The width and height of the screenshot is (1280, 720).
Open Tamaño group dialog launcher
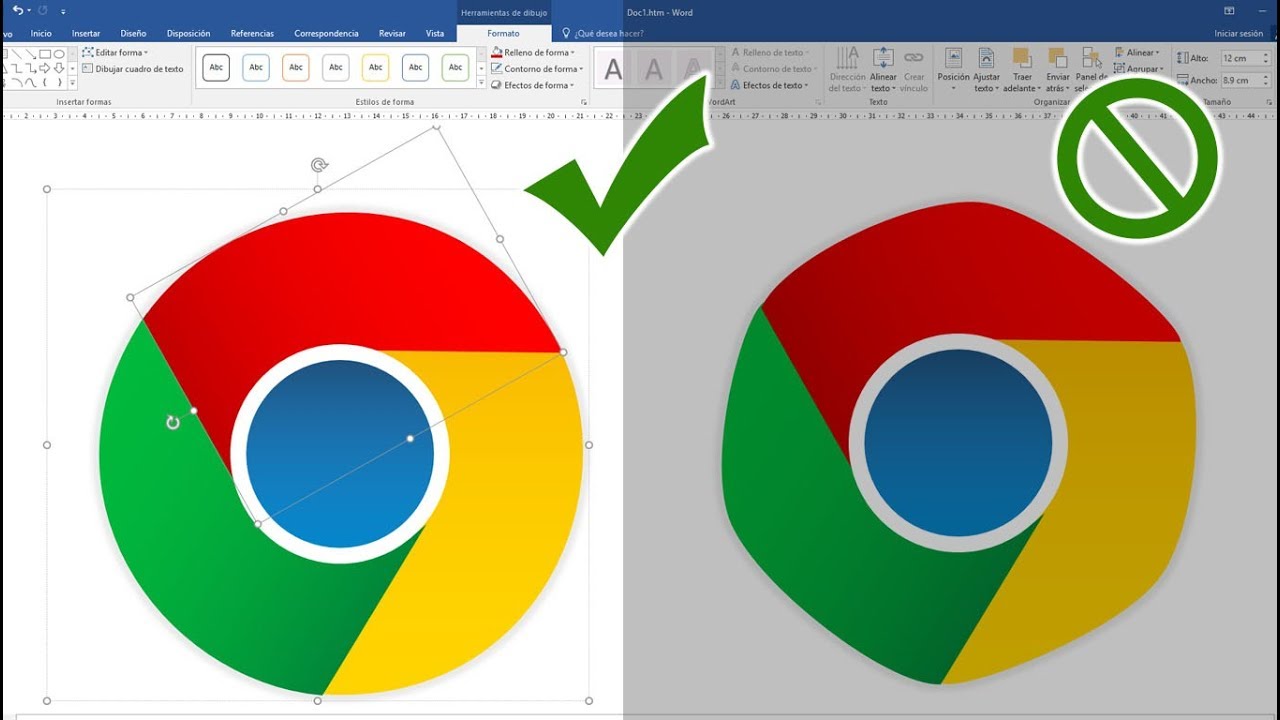(1271, 102)
